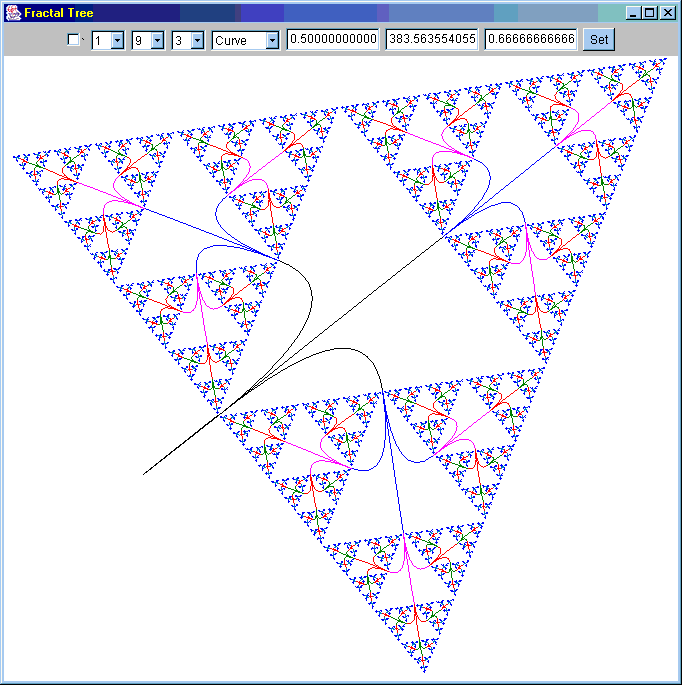Click the leftmost corner tip of the fractal
Viewport: 682px width, 685px height.
[14, 156]
